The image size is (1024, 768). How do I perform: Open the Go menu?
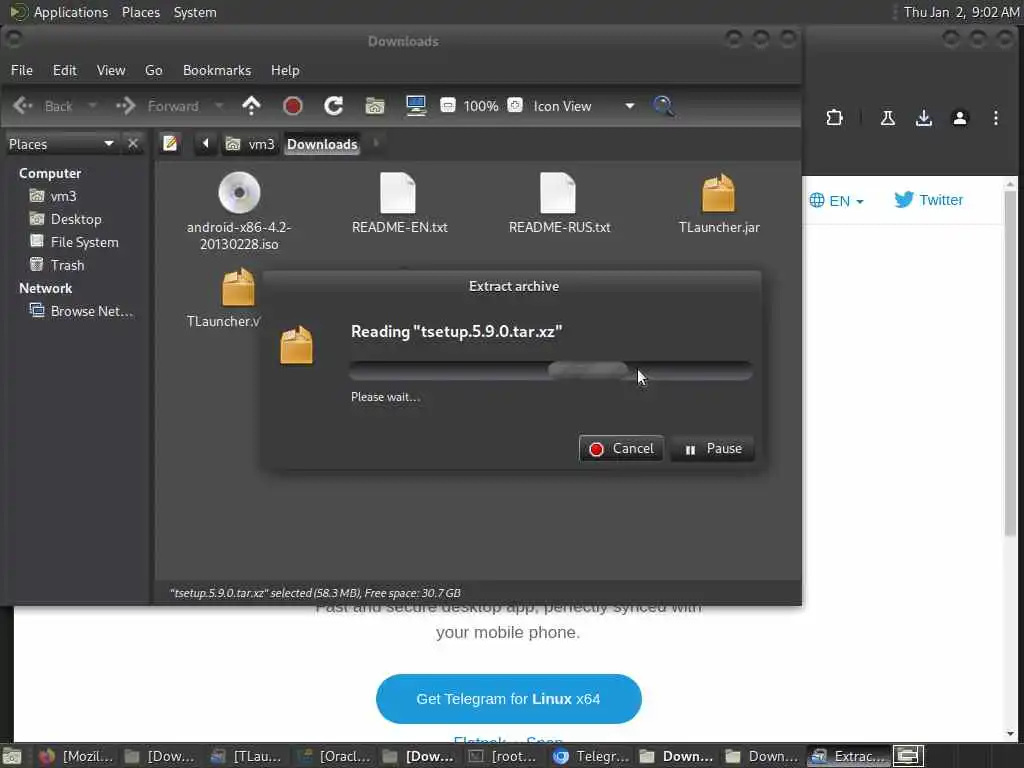point(153,71)
